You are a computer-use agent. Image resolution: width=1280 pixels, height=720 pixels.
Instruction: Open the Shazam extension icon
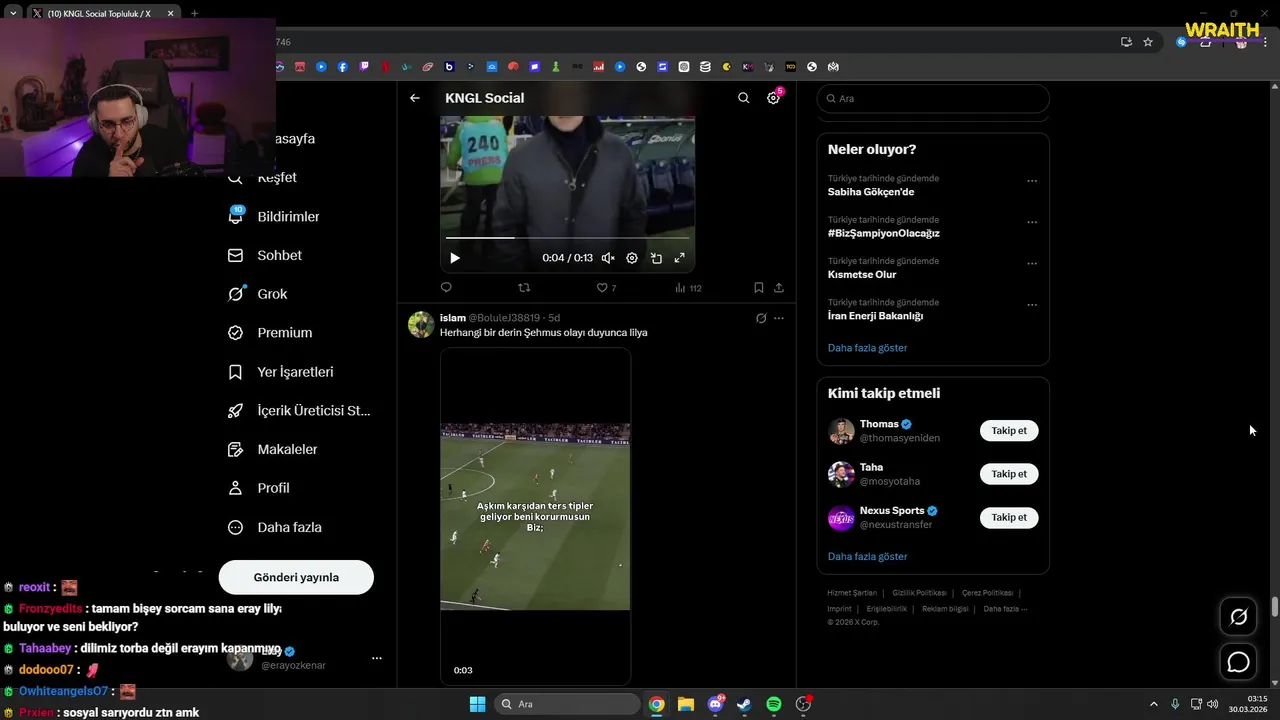coord(1182,42)
